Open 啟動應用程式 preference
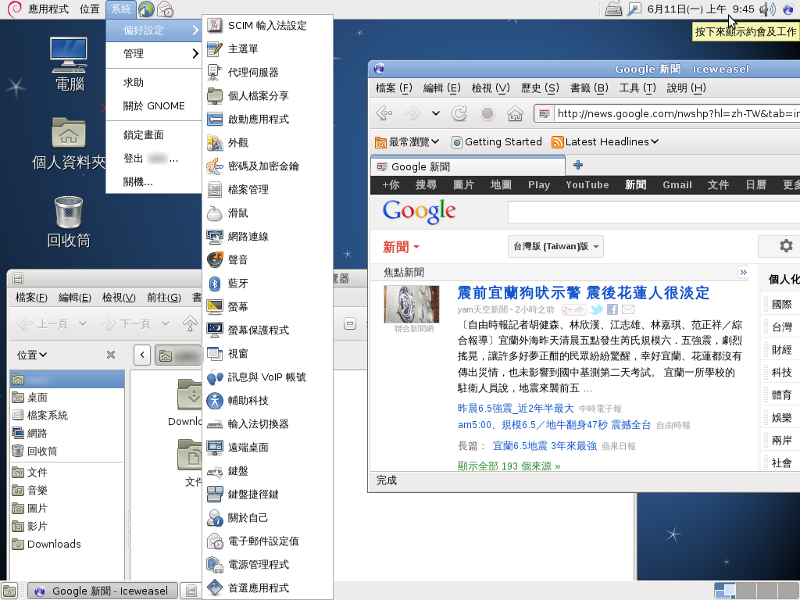 (268, 119)
